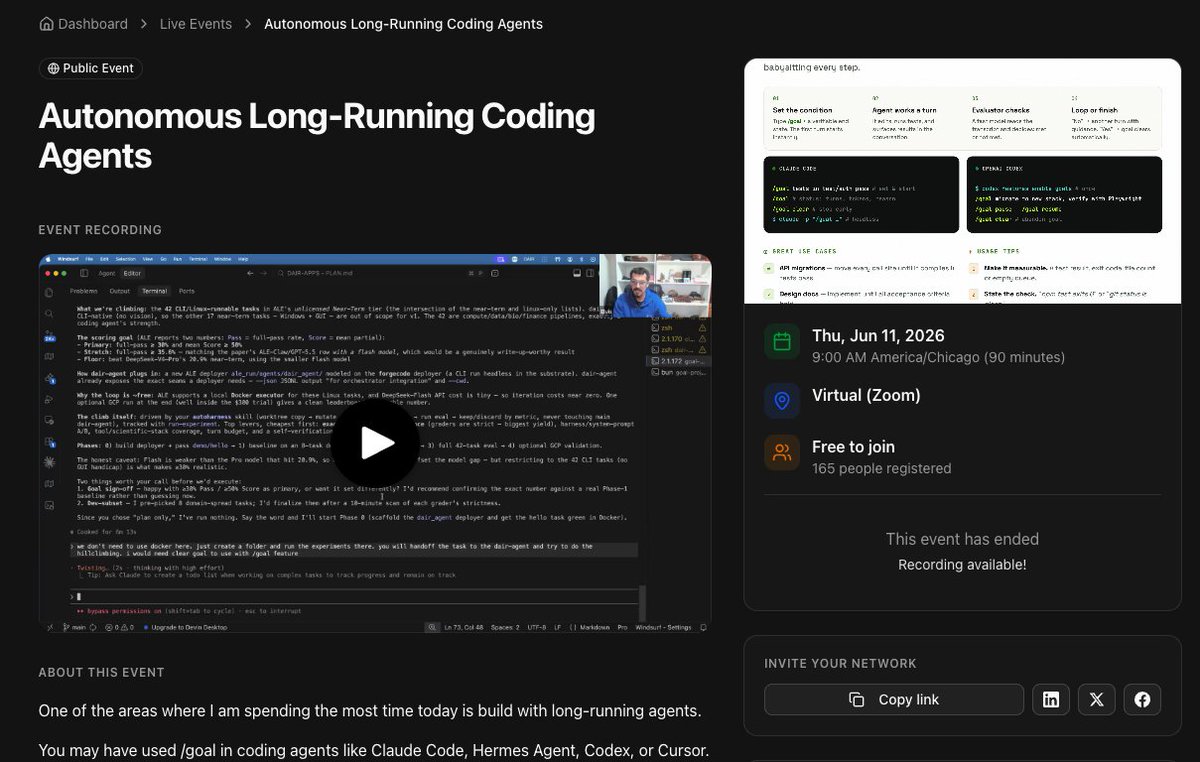Screen dimensions: 1200x762
Task: Click the 165 people registered text
Action: (881, 468)
